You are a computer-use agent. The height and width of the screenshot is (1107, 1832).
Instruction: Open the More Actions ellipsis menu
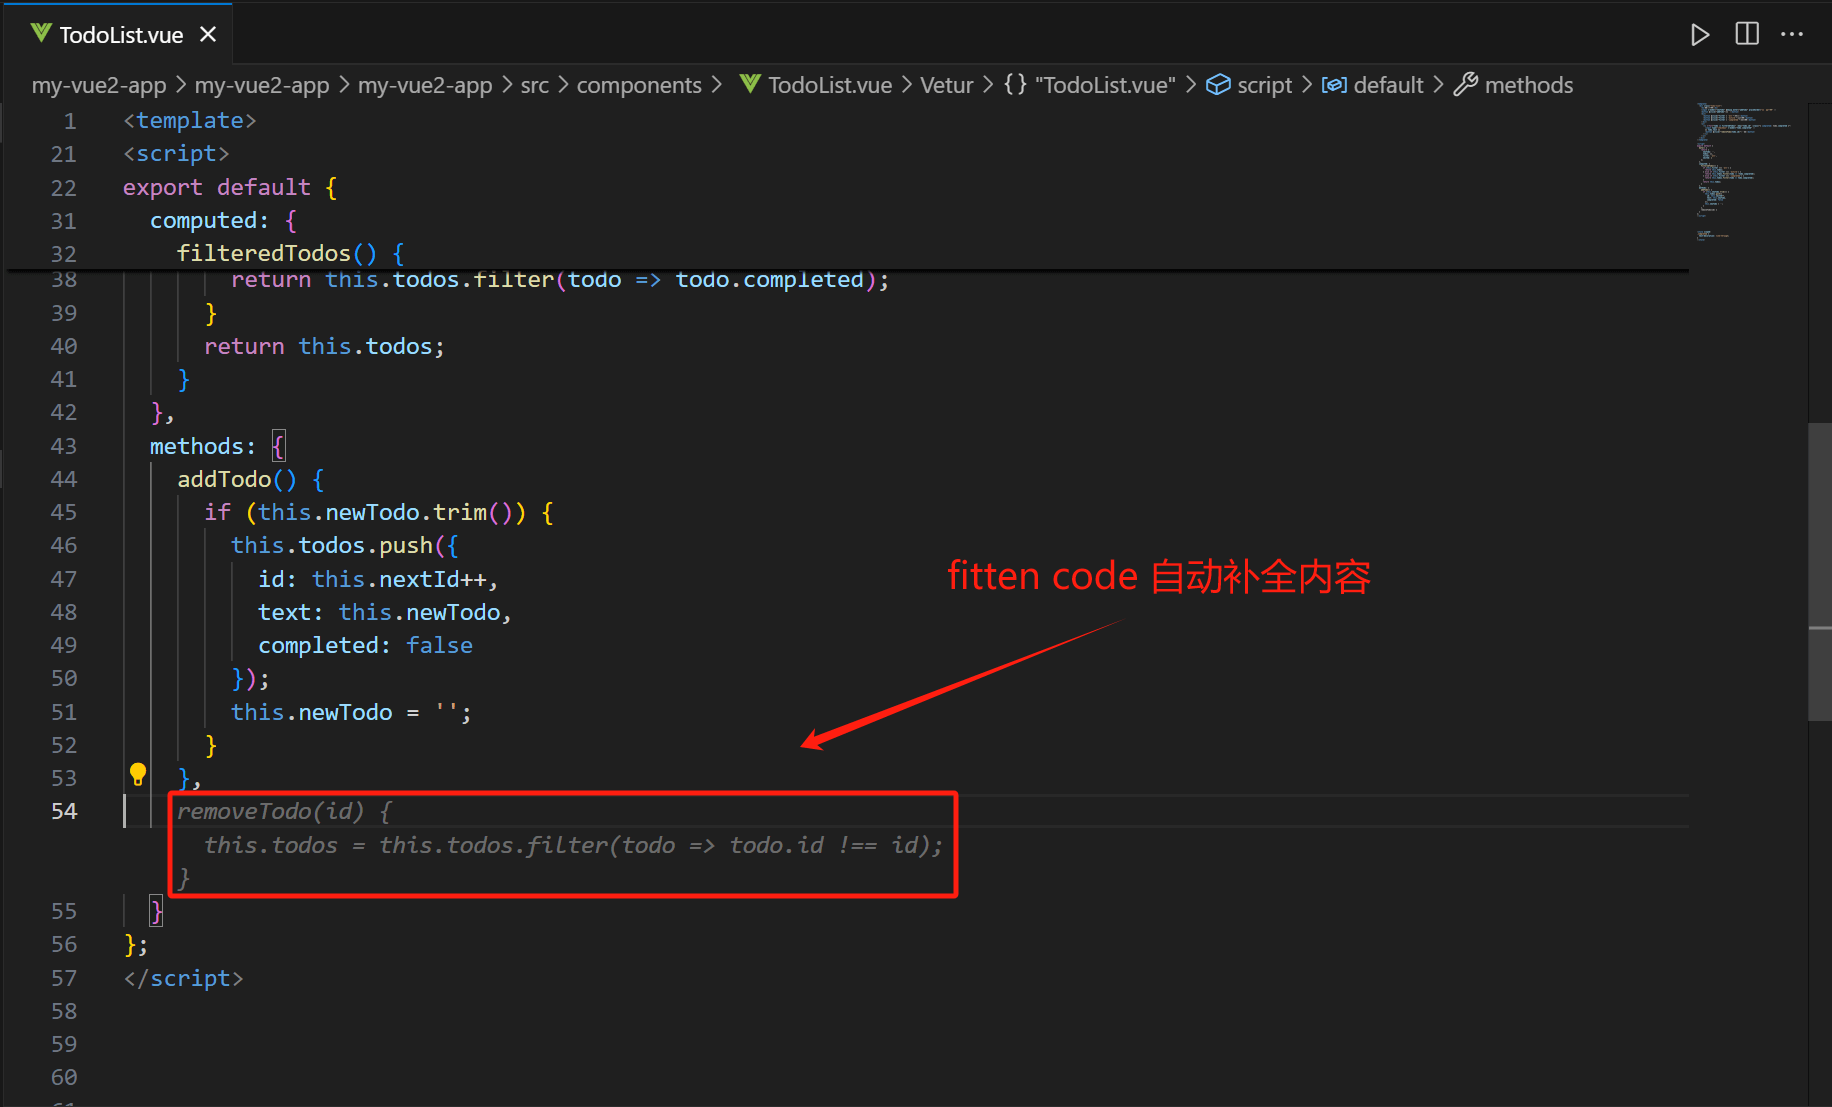click(x=1791, y=35)
